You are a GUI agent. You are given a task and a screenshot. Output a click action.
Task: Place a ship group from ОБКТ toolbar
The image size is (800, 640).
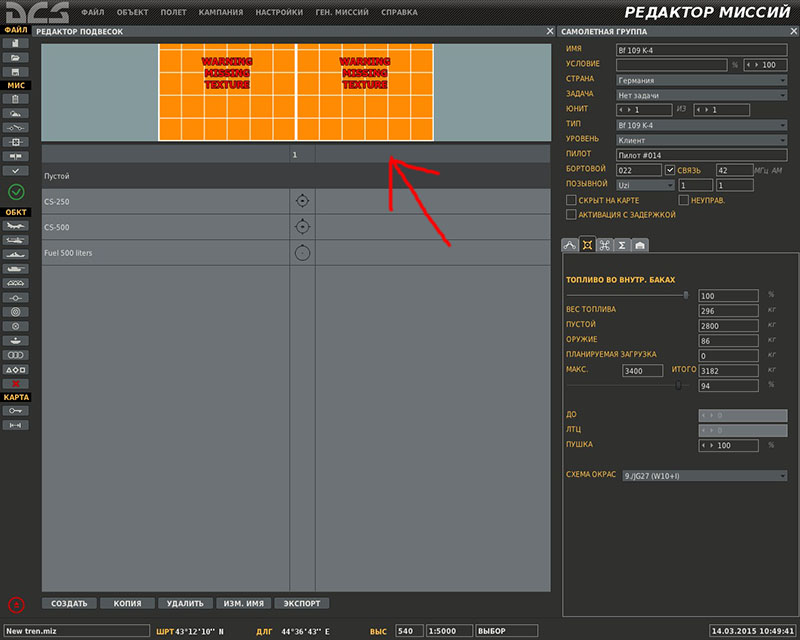(x=15, y=255)
